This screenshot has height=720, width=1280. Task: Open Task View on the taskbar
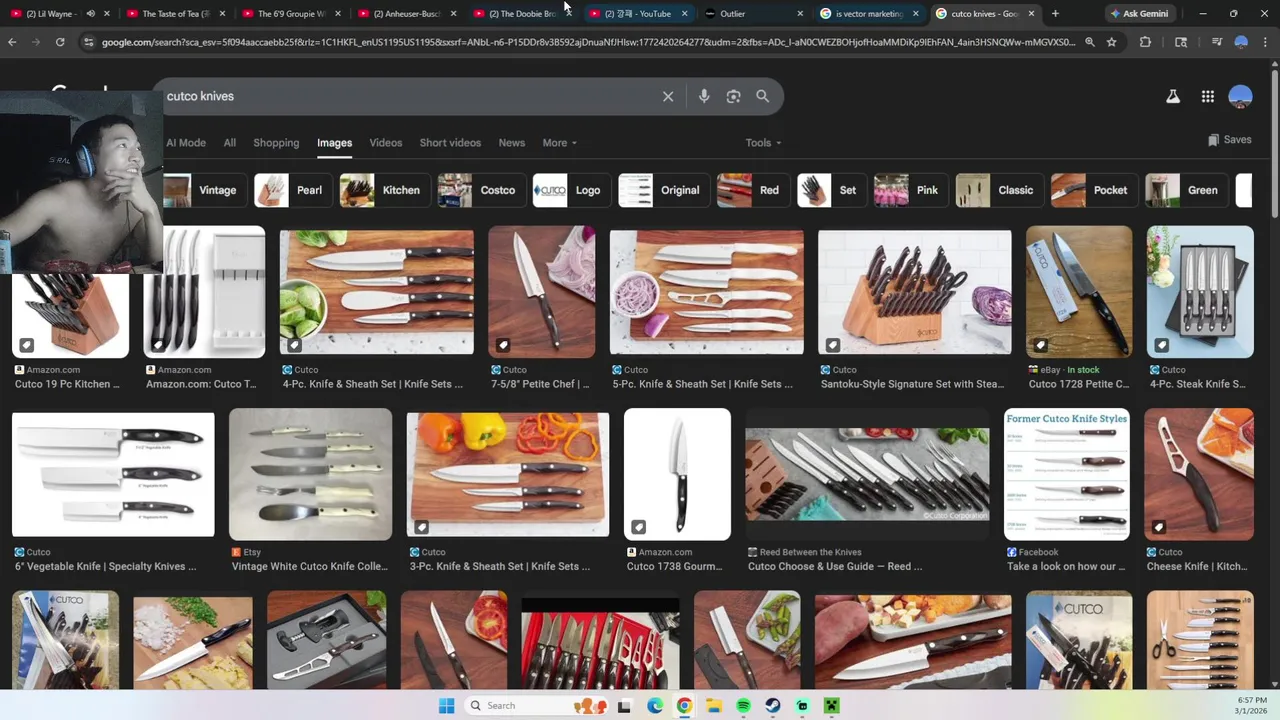[x=625, y=705]
